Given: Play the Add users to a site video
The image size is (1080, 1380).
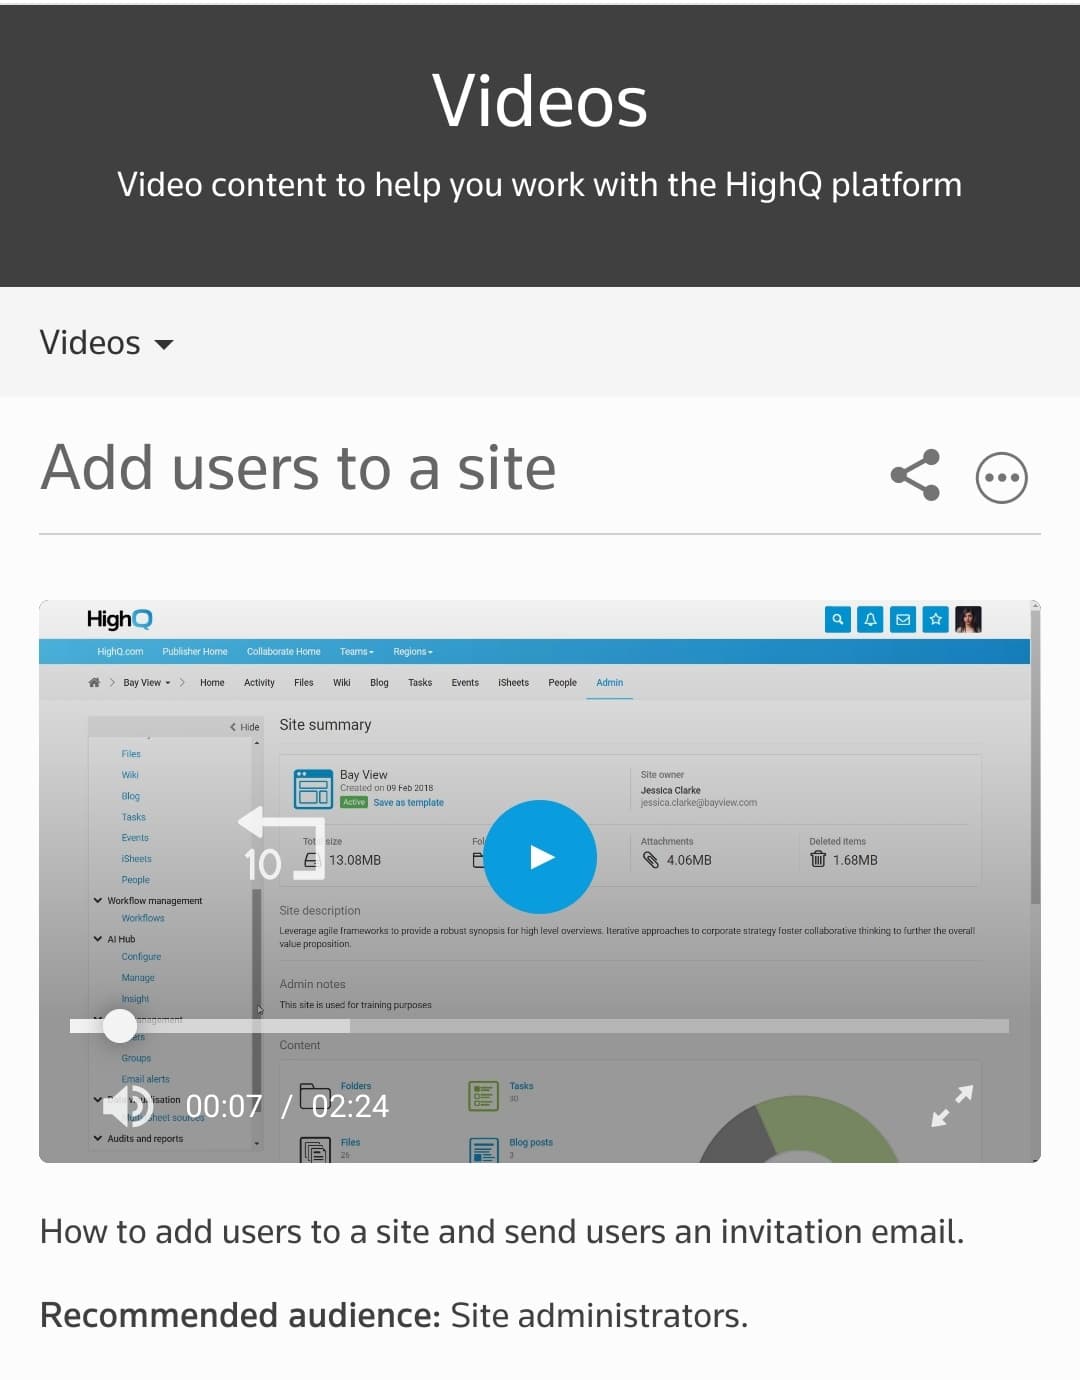Looking at the screenshot, I should [540, 857].
